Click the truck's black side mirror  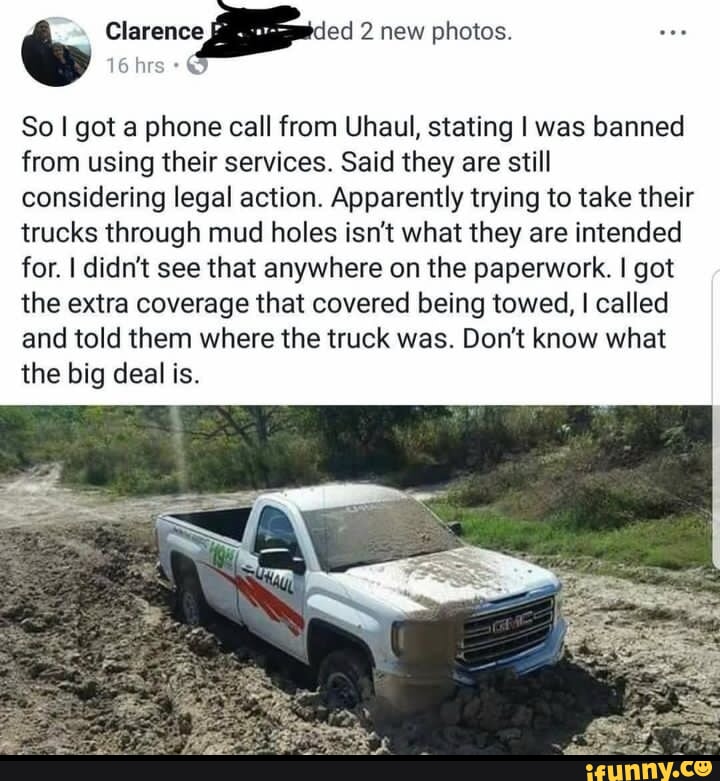pos(281,560)
